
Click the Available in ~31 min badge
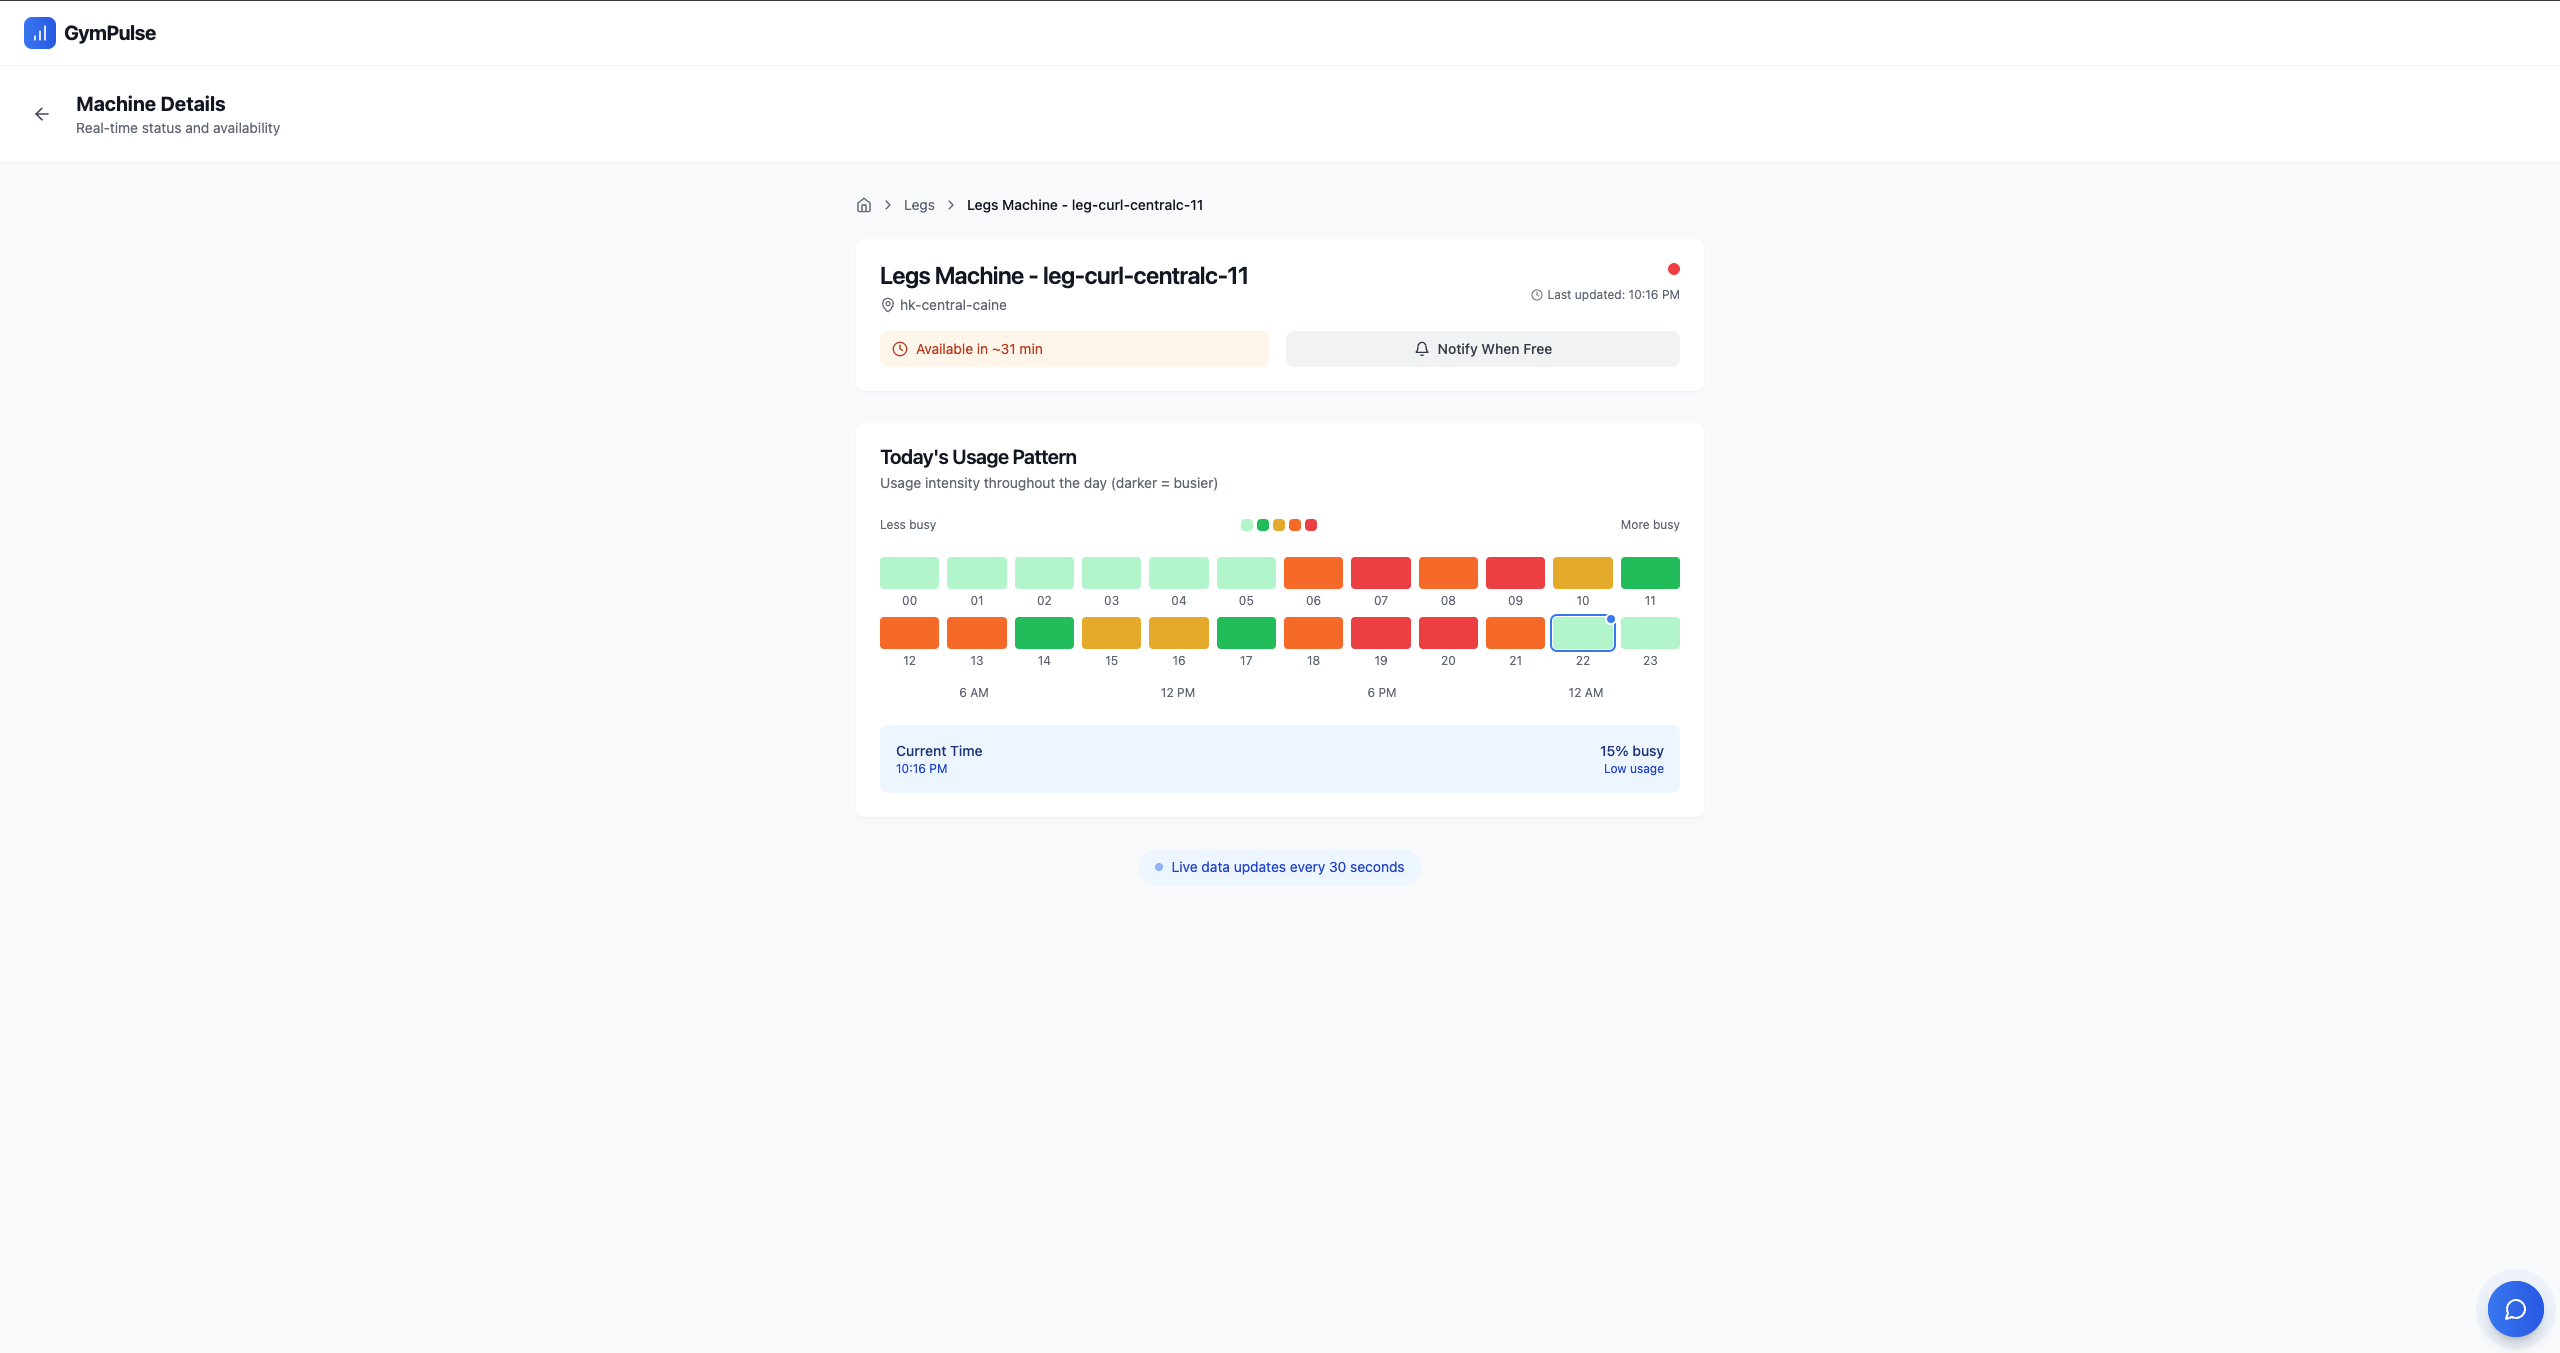pos(1074,349)
